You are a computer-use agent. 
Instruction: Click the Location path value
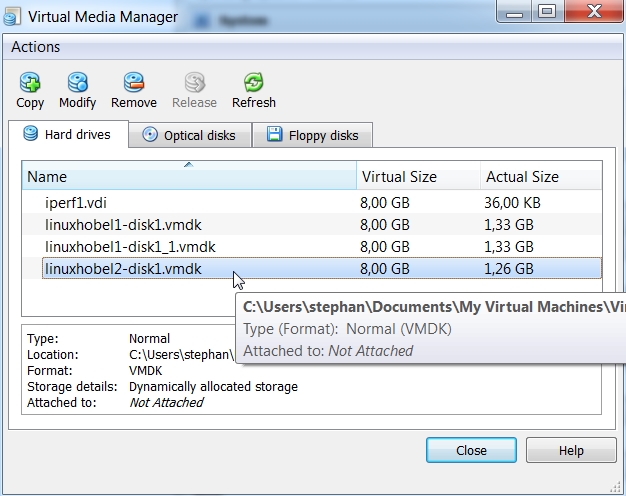tap(181, 355)
